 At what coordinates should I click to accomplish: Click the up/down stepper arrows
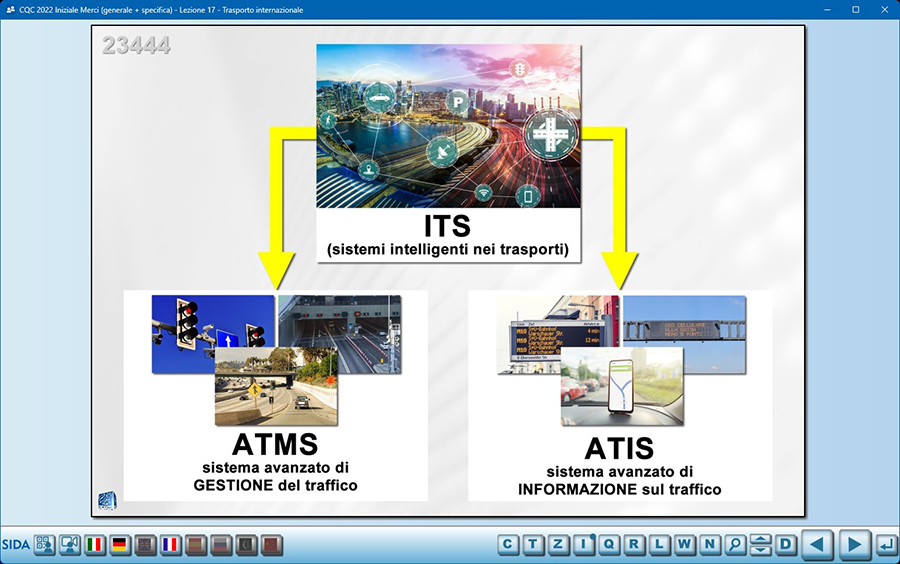coord(761,544)
